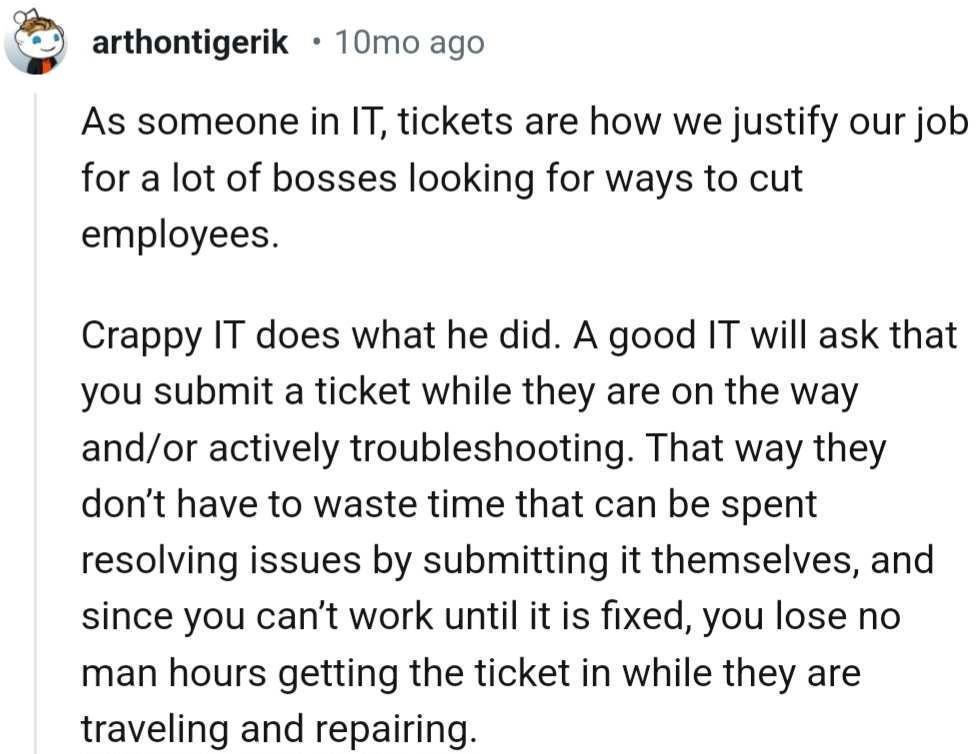Click the phrase 'submit a ticket'

coord(282,392)
